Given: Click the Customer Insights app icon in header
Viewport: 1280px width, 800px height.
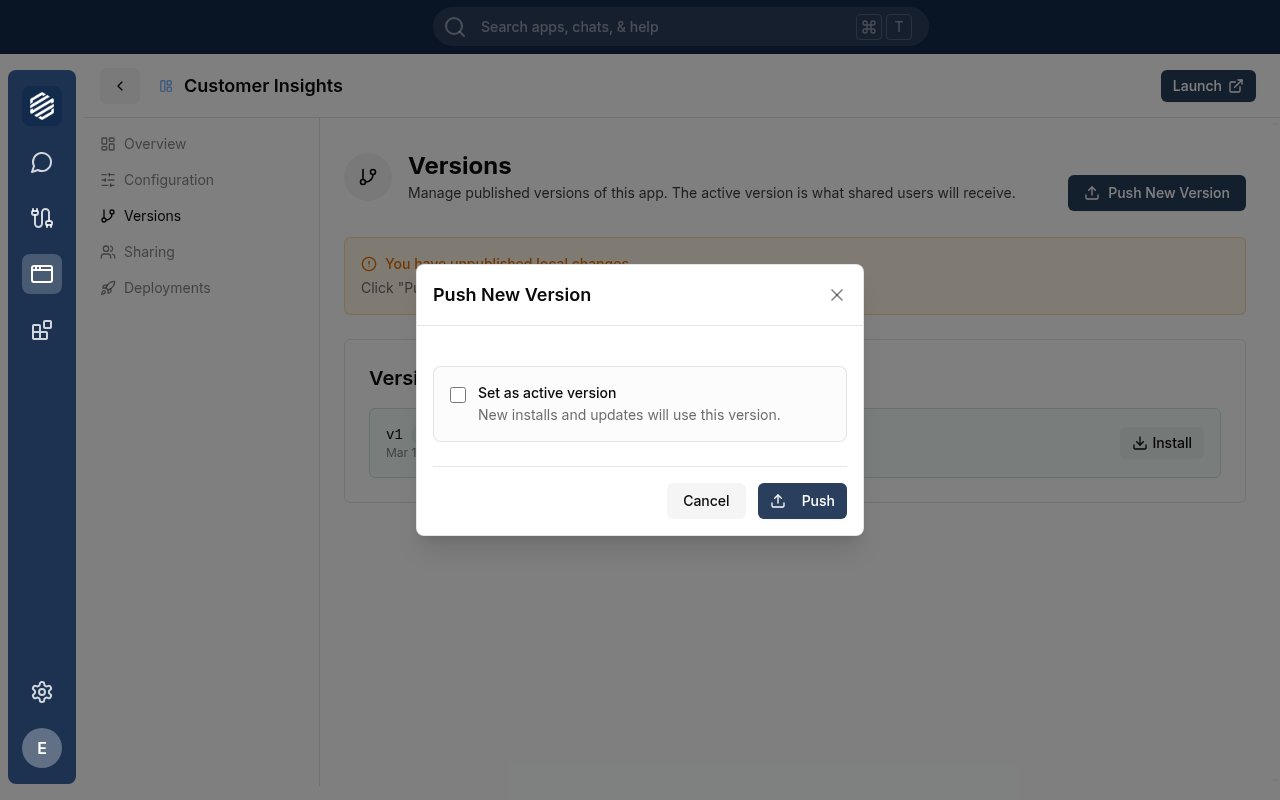Looking at the screenshot, I should tap(166, 86).
